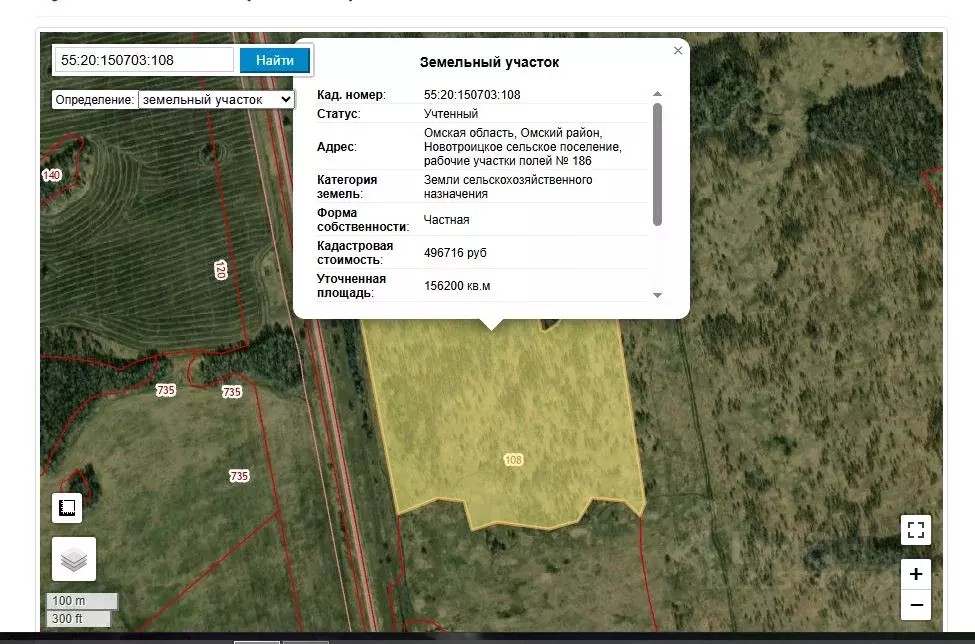
Task: Click the parcel label 140 on the map
Action: pyautogui.click(x=51, y=176)
